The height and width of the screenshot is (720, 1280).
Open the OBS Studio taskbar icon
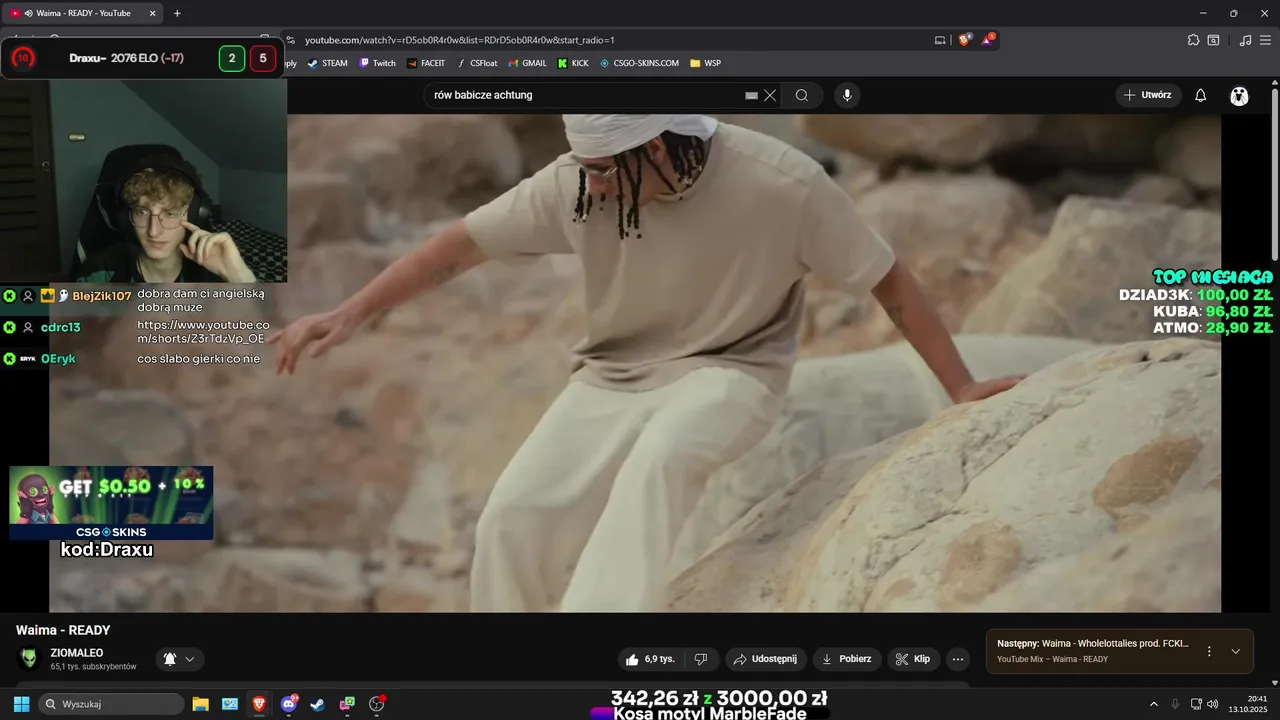(x=377, y=704)
